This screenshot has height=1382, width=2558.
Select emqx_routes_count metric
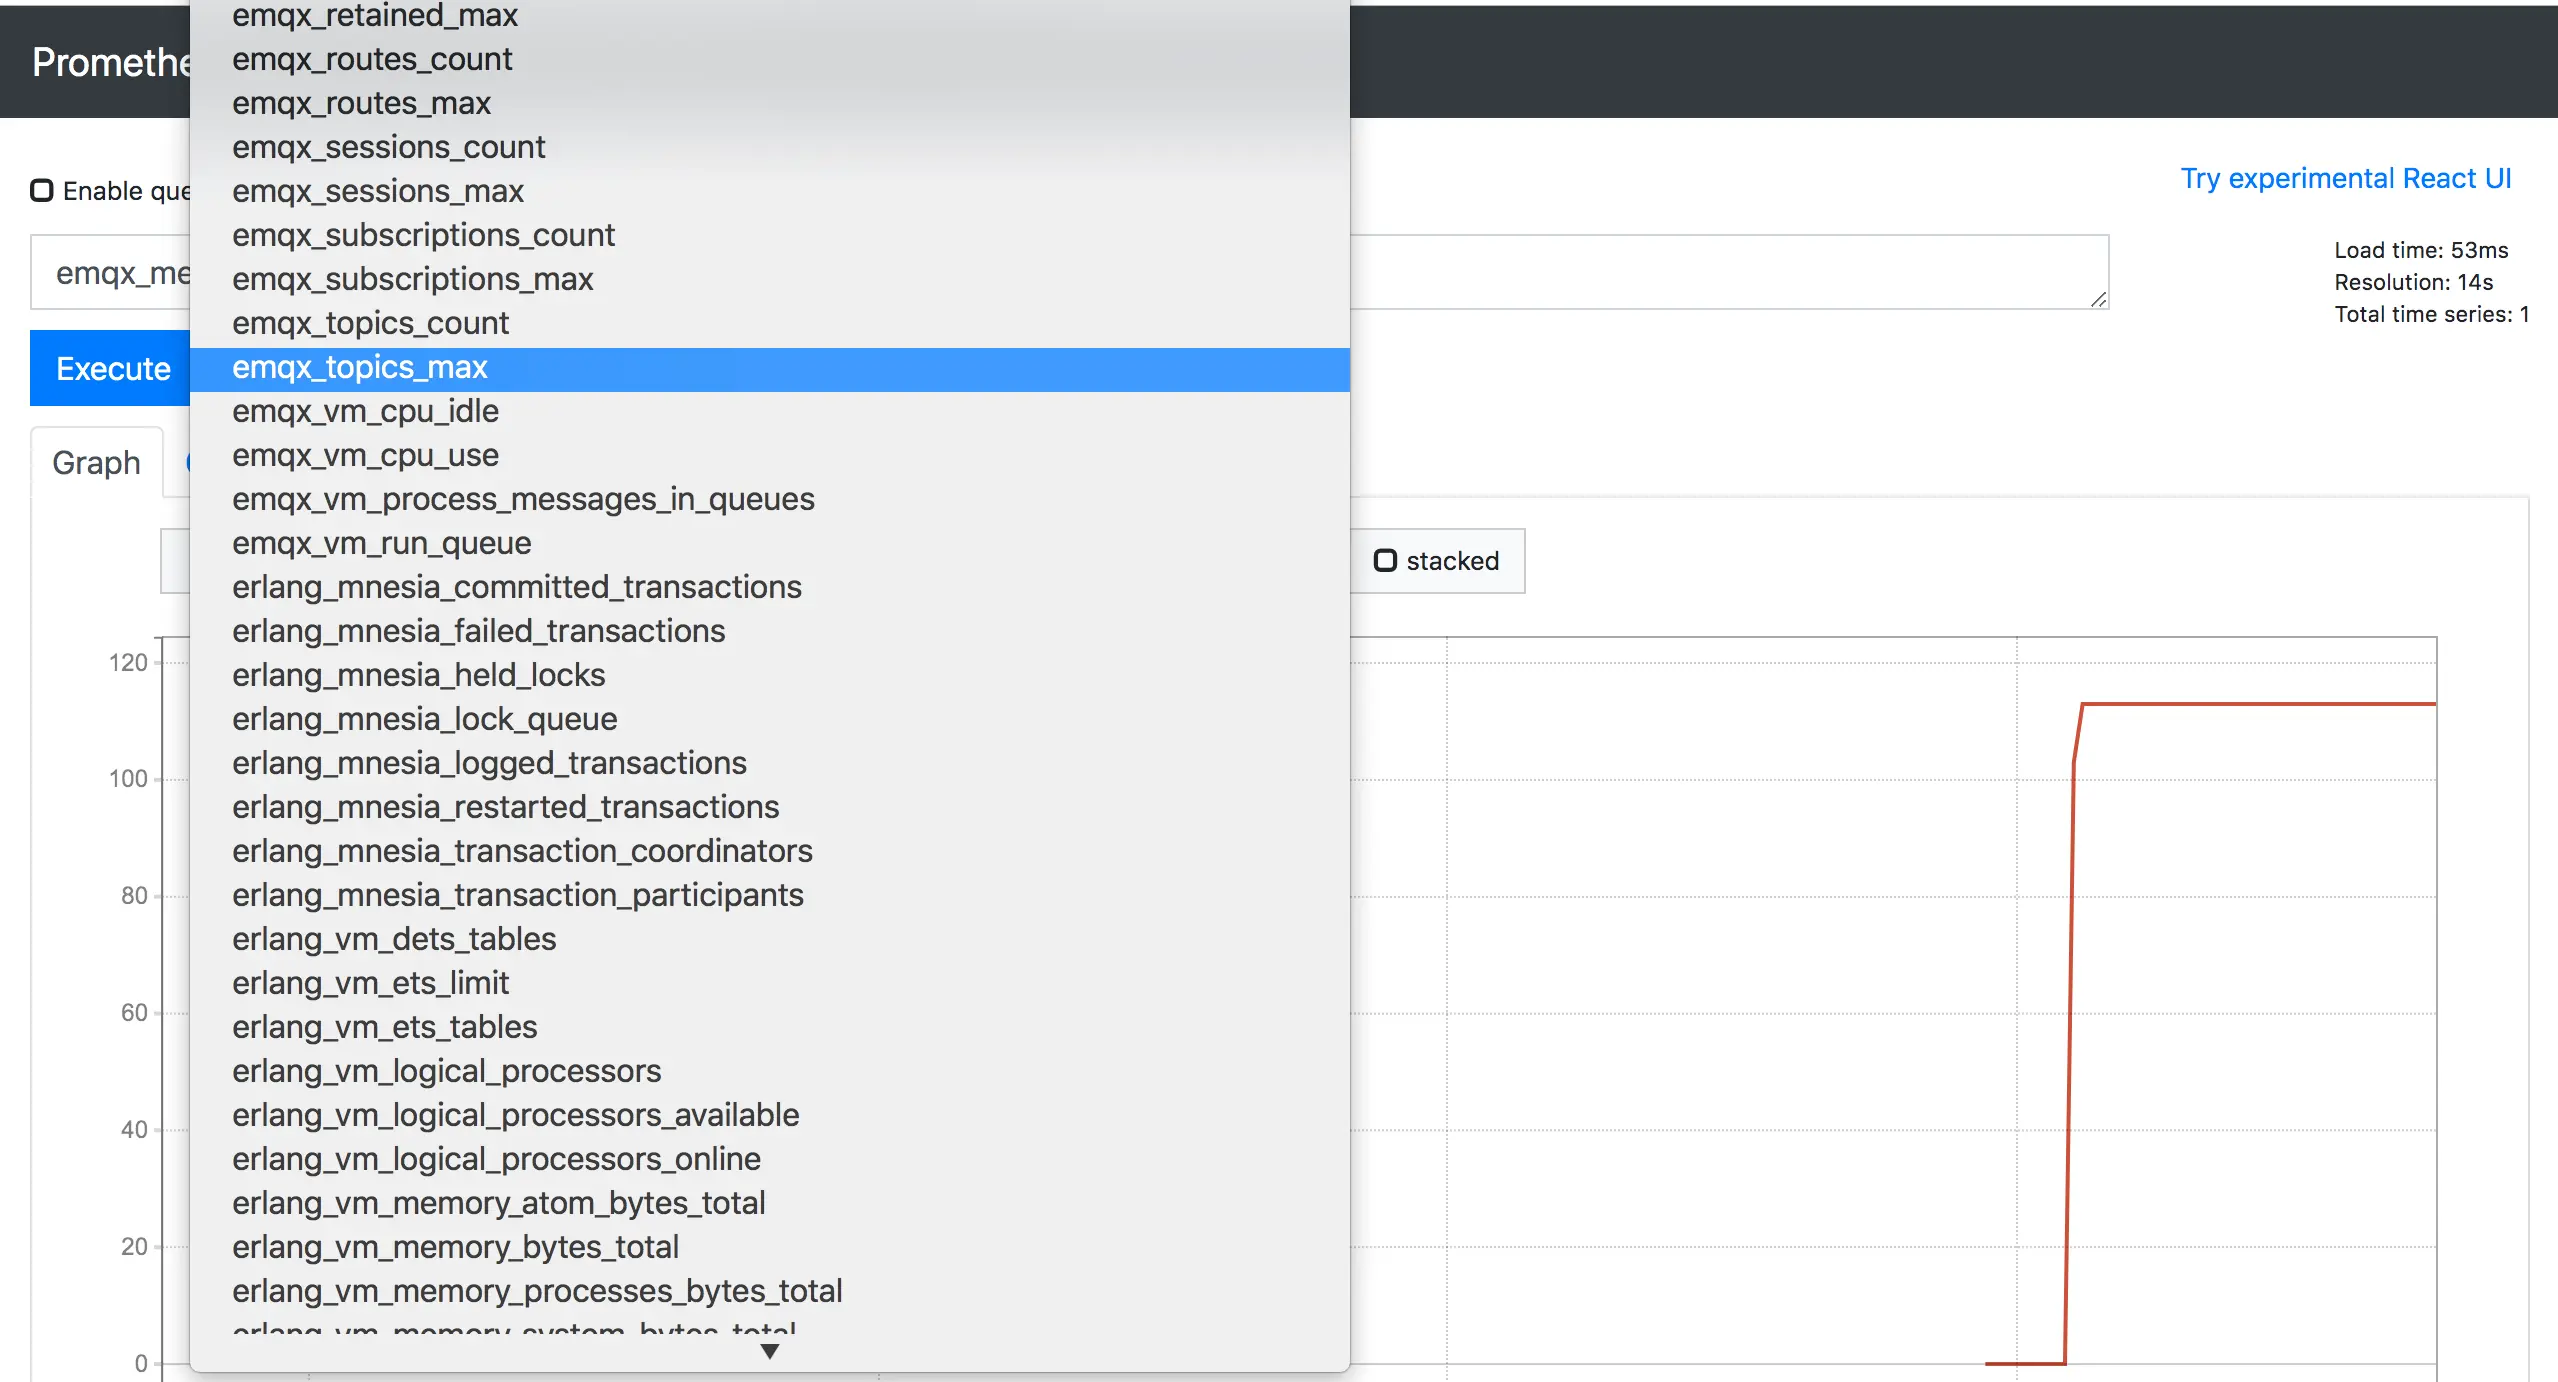tap(372, 60)
